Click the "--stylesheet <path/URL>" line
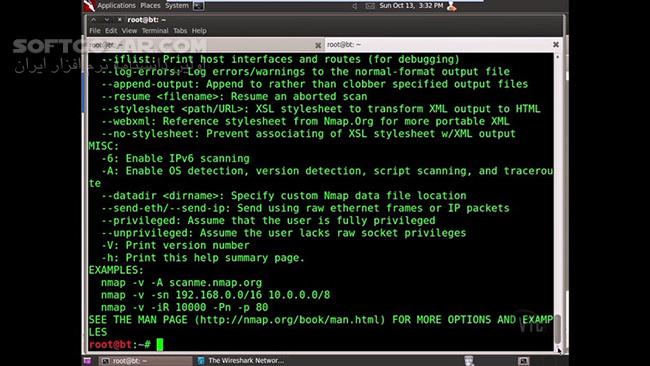650x366 pixels. point(321,109)
